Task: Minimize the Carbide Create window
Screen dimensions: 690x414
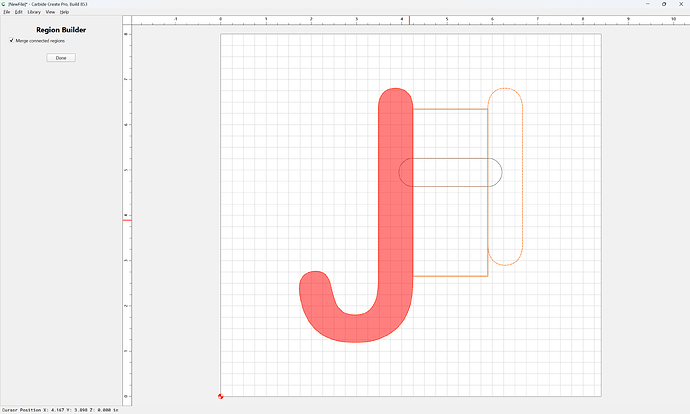Action: [647, 4]
